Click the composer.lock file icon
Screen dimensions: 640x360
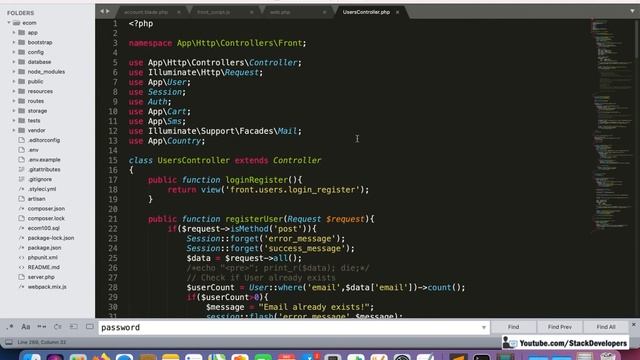click(22, 218)
